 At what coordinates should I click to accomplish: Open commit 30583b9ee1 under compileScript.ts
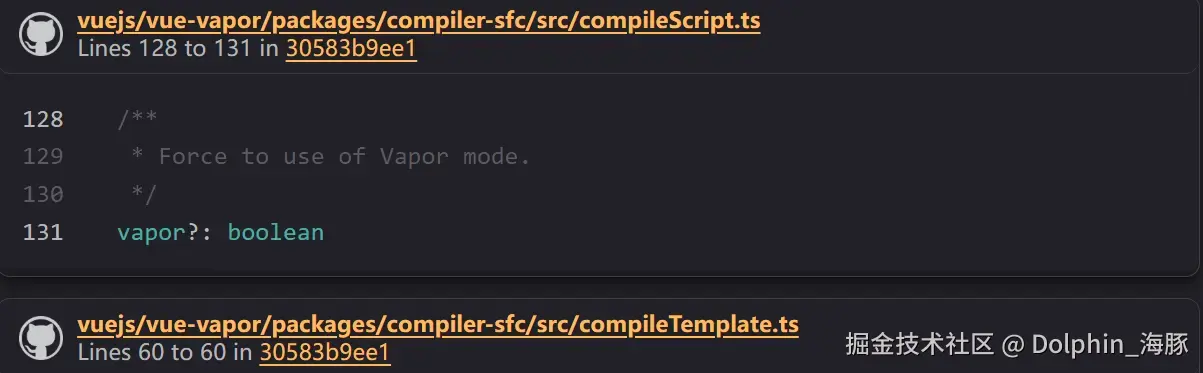click(x=351, y=49)
